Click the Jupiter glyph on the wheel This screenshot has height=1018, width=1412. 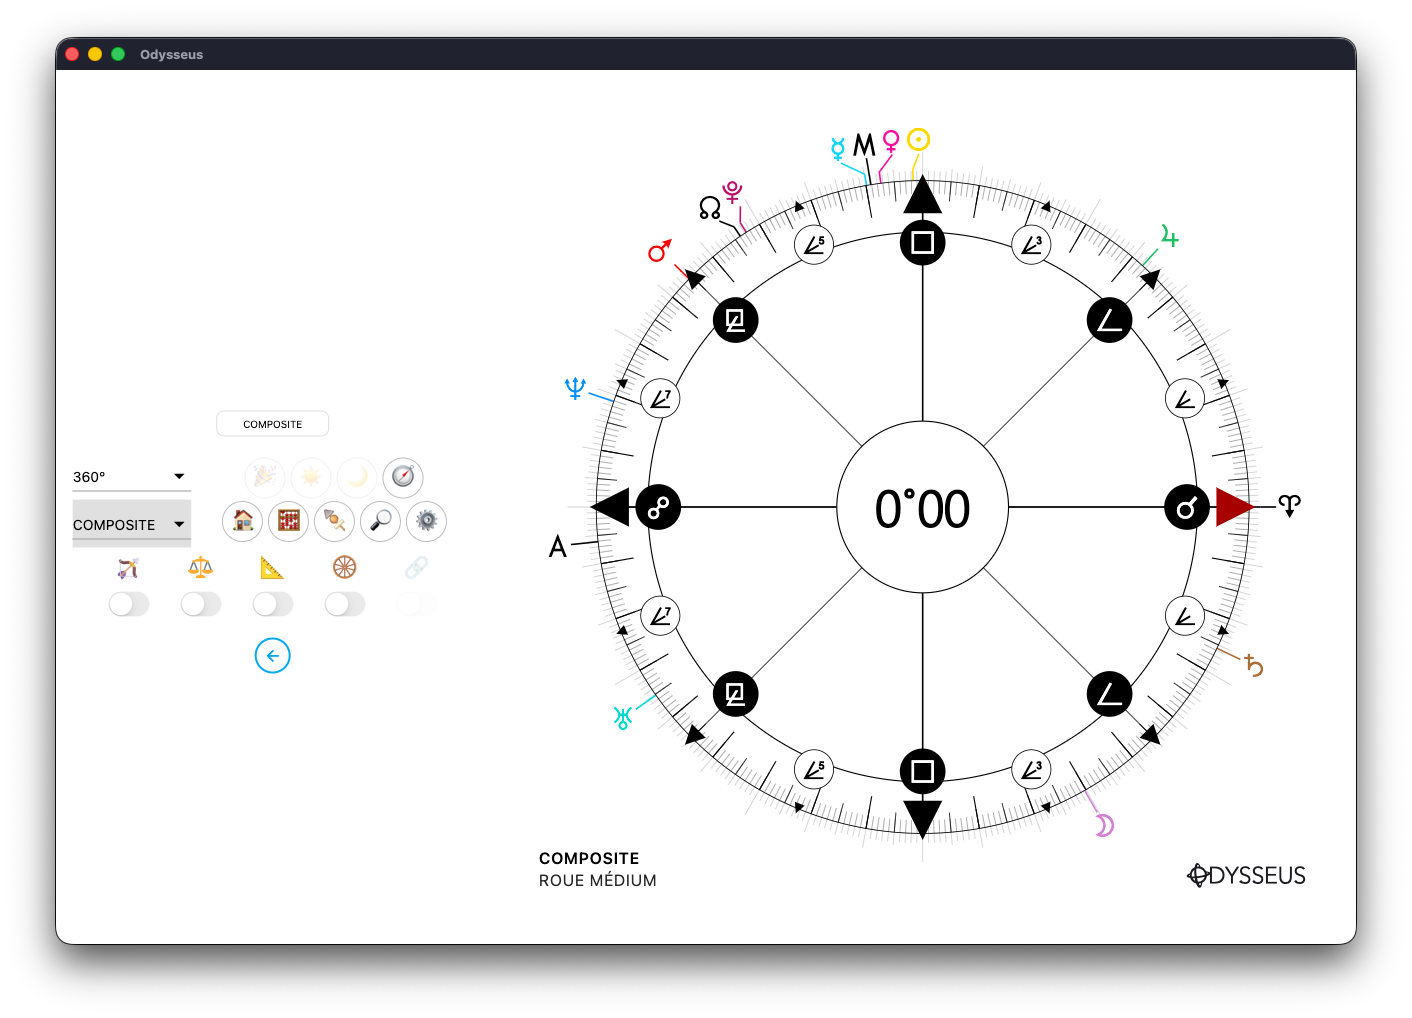click(1169, 237)
